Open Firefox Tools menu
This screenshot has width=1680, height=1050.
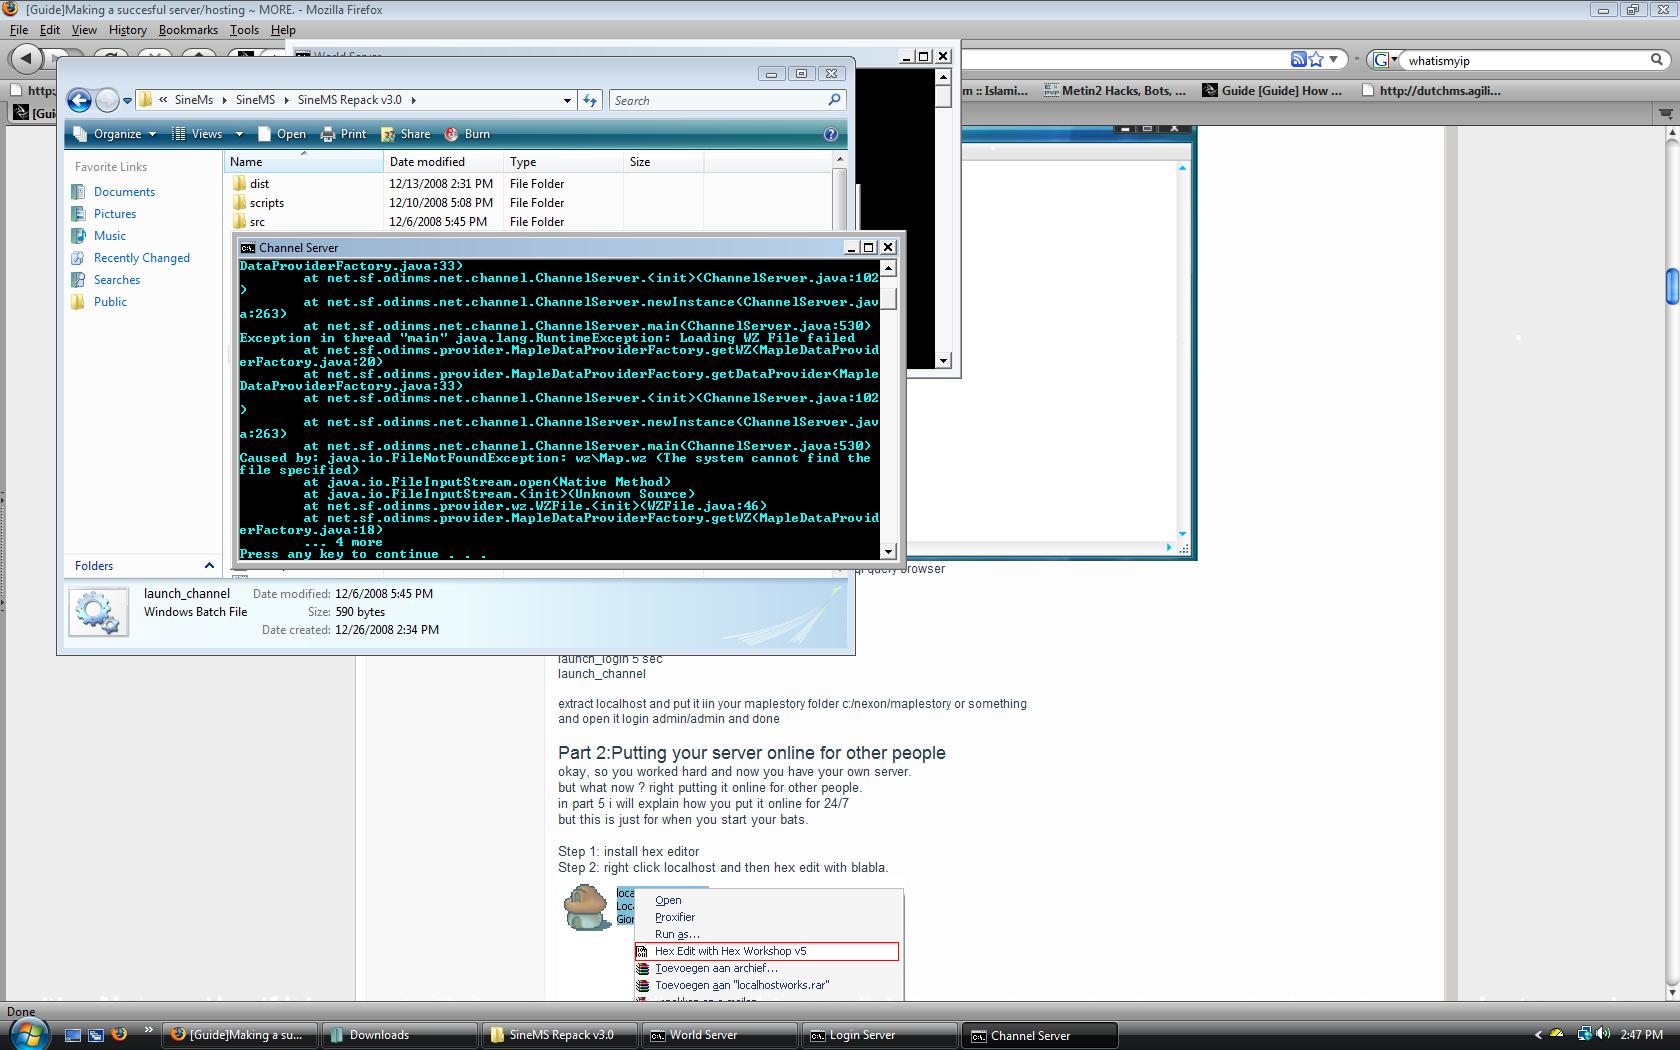tap(244, 30)
